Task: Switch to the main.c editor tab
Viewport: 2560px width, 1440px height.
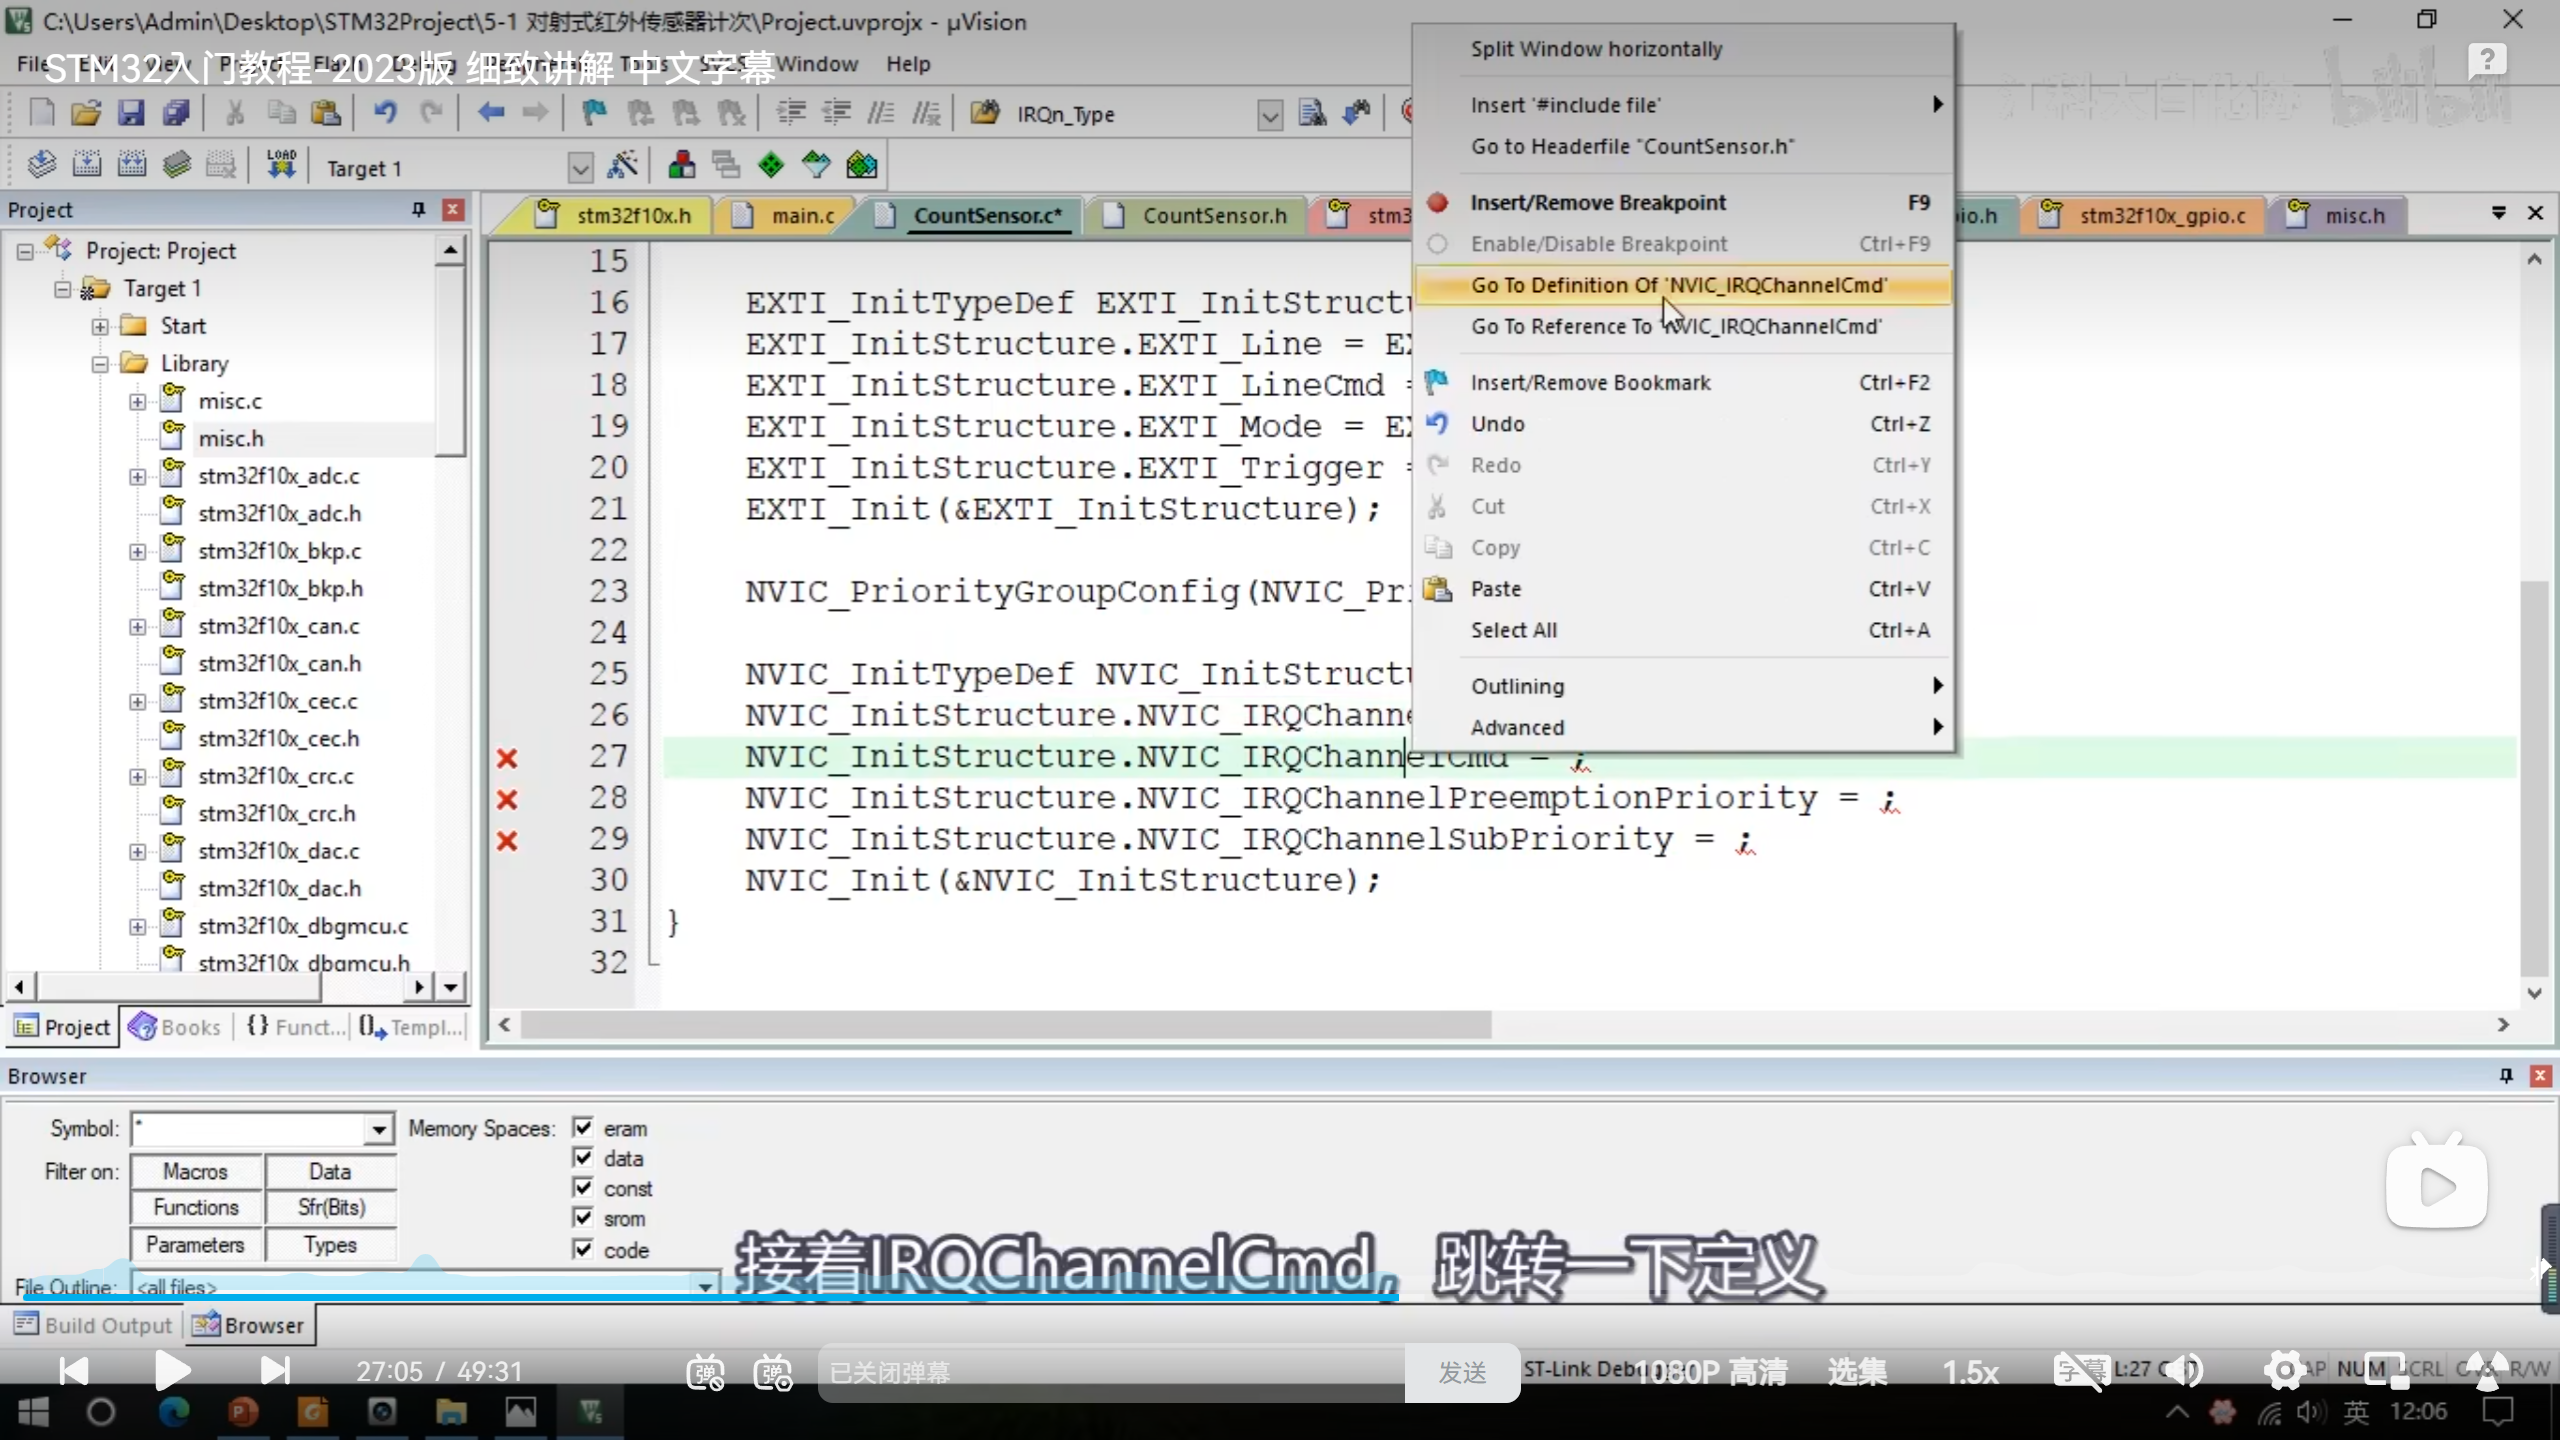Action: click(801, 216)
